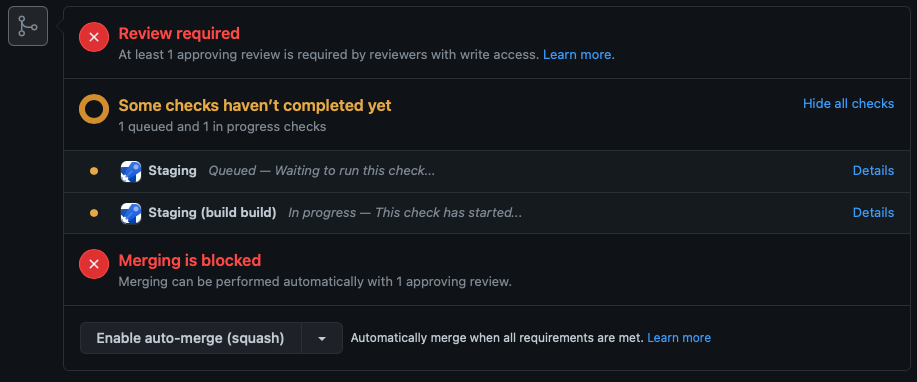Open Details for Staging (build build) check
917x382 pixels.
873,212
